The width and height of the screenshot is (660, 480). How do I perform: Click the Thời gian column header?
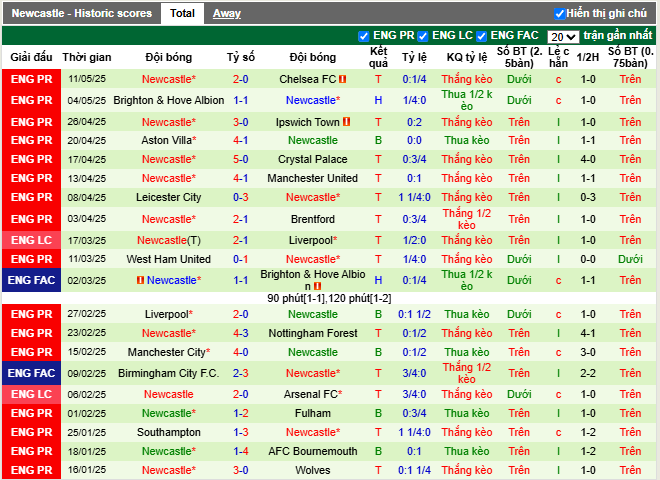click(x=87, y=57)
